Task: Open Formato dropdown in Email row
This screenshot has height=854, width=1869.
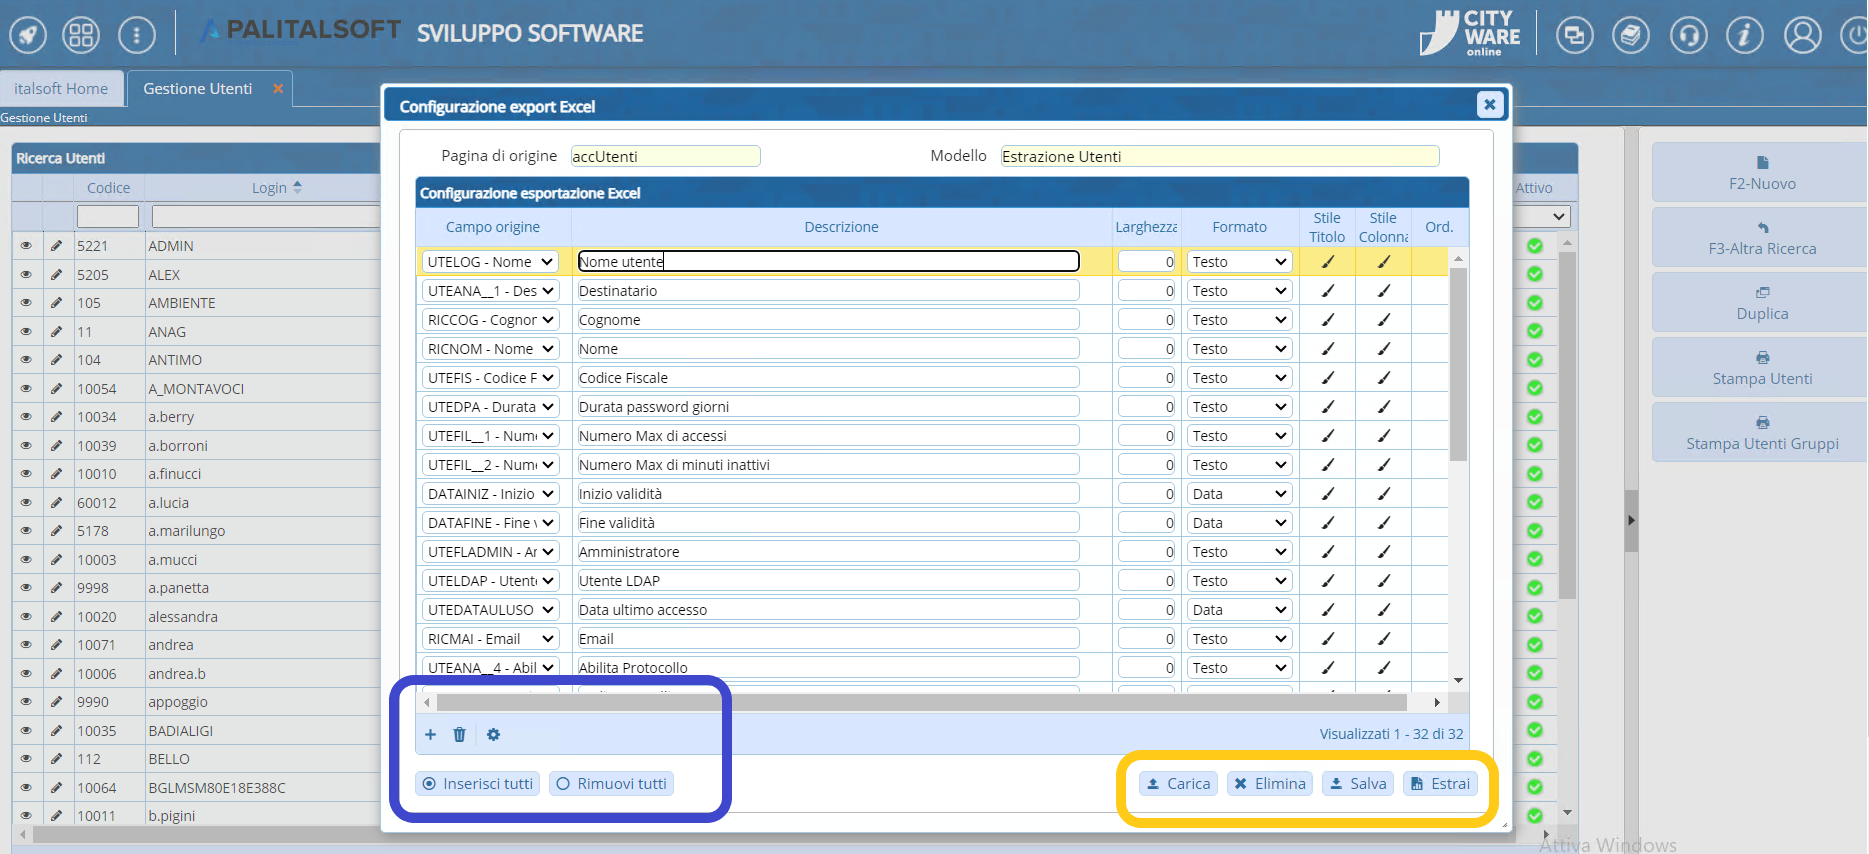Action: (1238, 639)
